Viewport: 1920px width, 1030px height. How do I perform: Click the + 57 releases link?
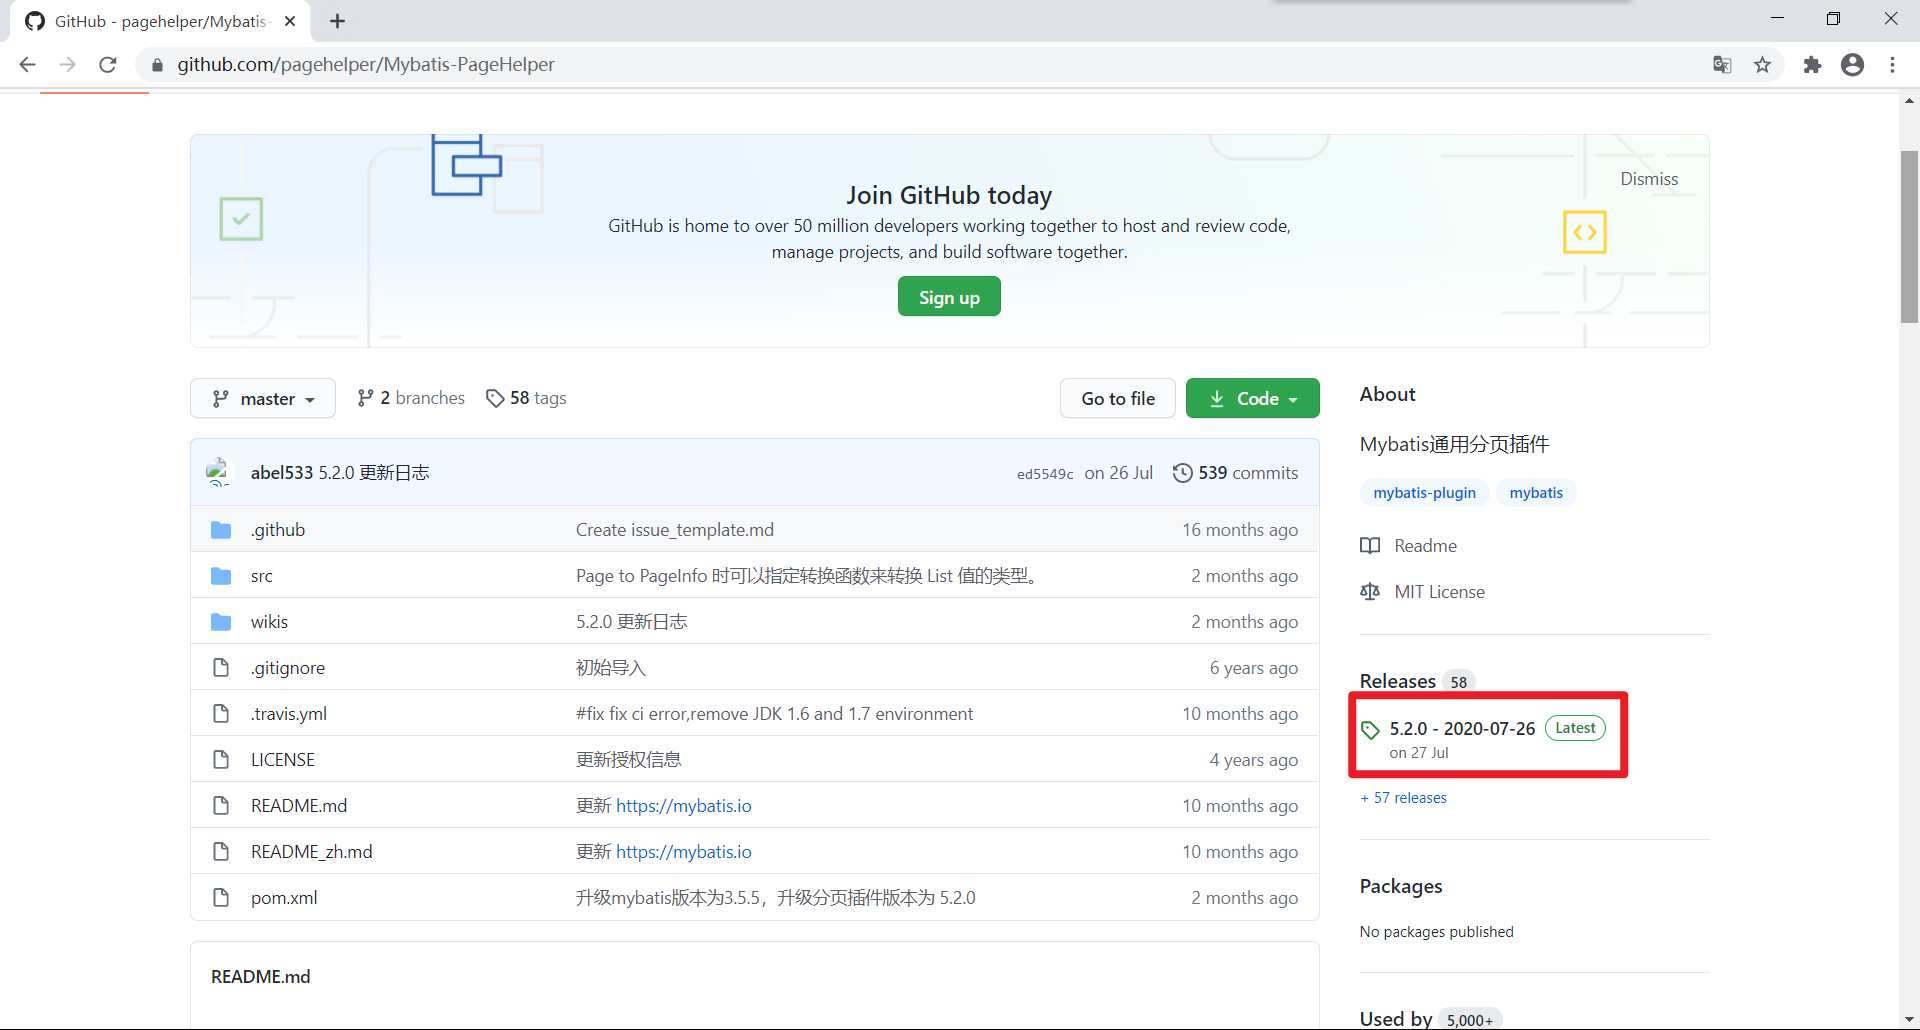pyautogui.click(x=1403, y=798)
